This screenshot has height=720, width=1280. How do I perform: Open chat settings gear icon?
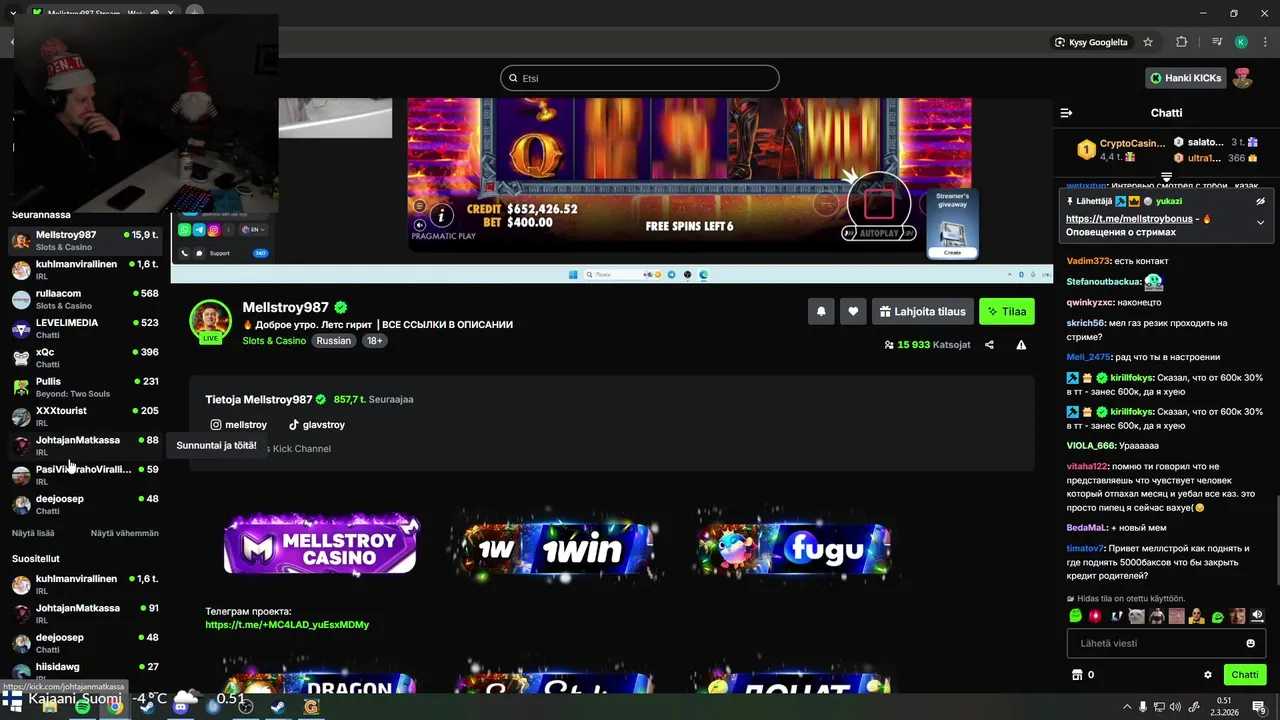[1207, 675]
